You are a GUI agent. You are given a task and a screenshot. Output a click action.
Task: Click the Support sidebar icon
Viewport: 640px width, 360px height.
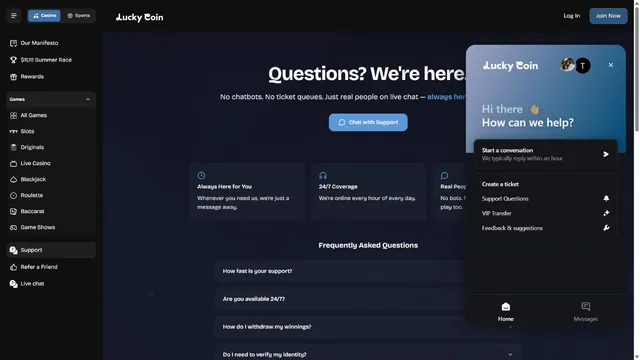13,250
